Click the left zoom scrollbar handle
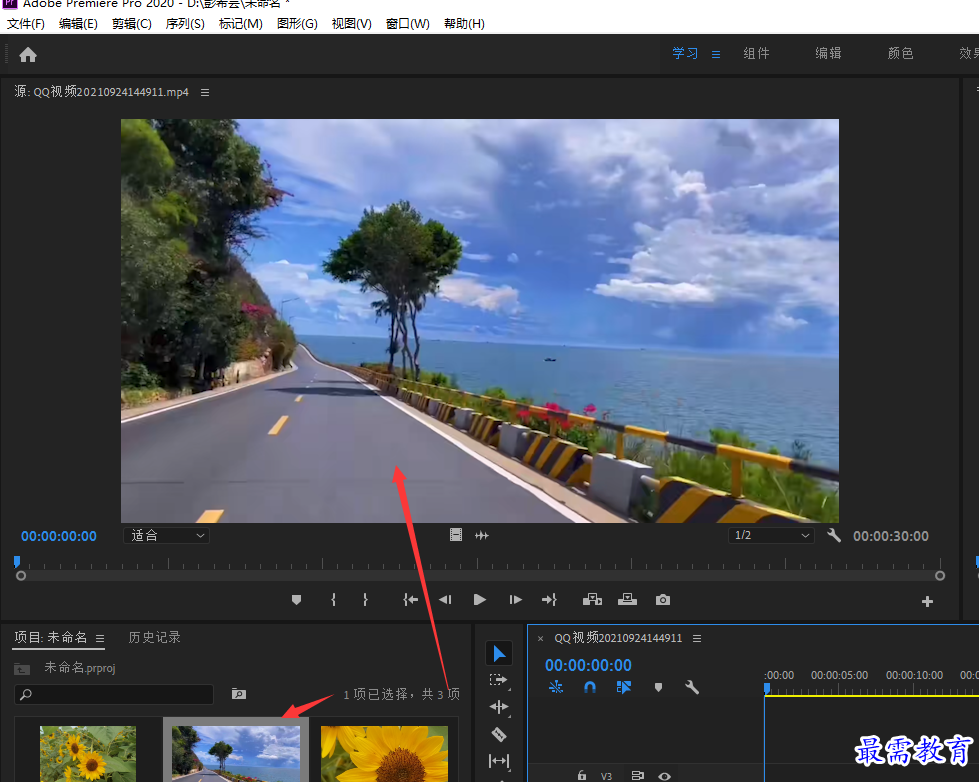 [x=21, y=576]
